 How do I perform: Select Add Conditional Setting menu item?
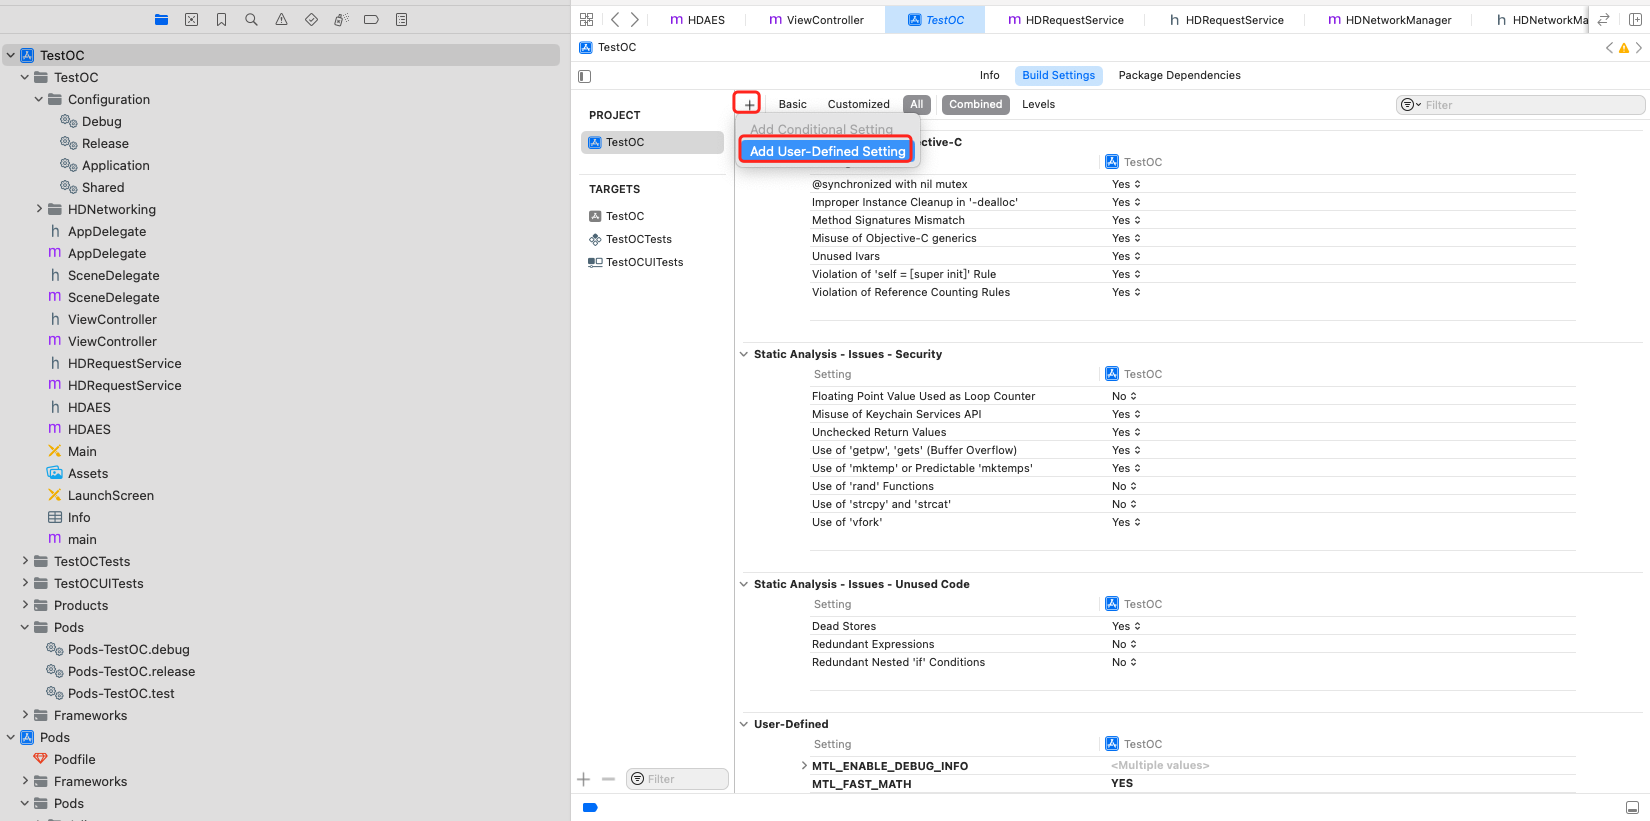(x=821, y=129)
